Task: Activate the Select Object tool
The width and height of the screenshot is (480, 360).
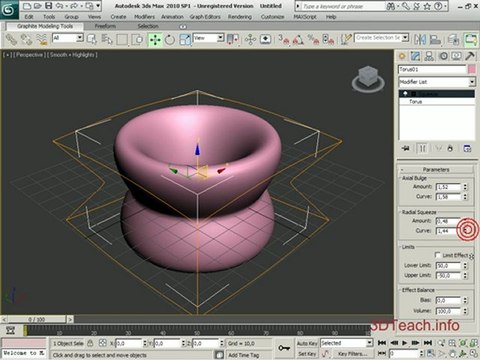Action: [x=91, y=40]
